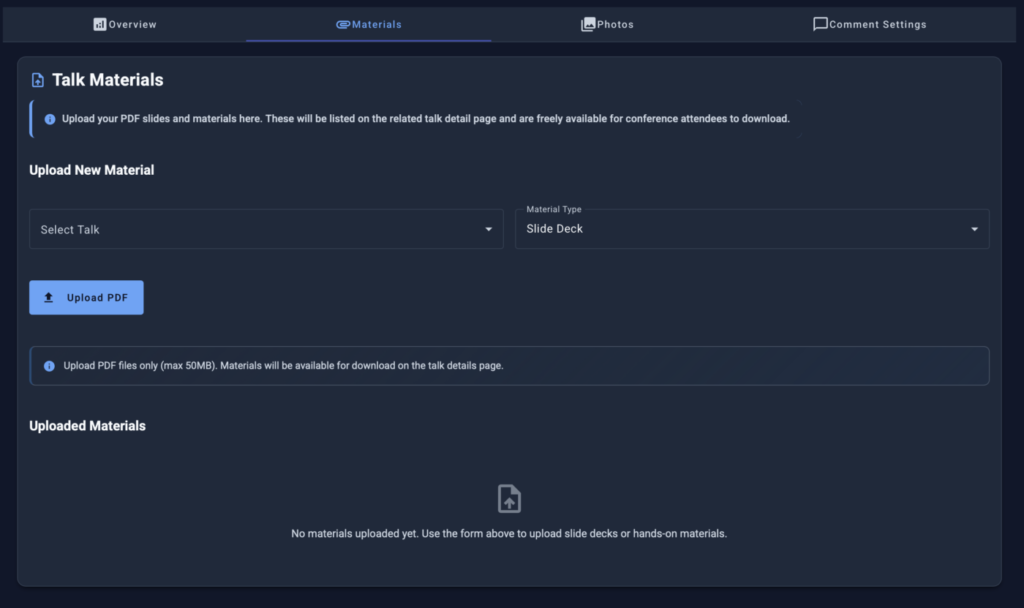Switch to the Overview tab
Image resolution: width=1024 pixels, height=608 pixels.
click(125, 25)
